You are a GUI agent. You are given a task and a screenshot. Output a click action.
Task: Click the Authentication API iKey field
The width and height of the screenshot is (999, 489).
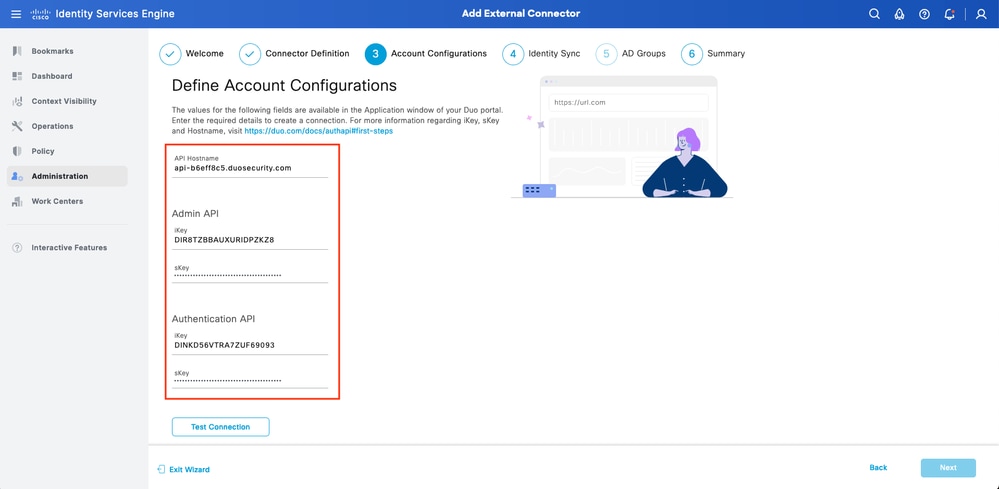pyautogui.click(x=250, y=343)
